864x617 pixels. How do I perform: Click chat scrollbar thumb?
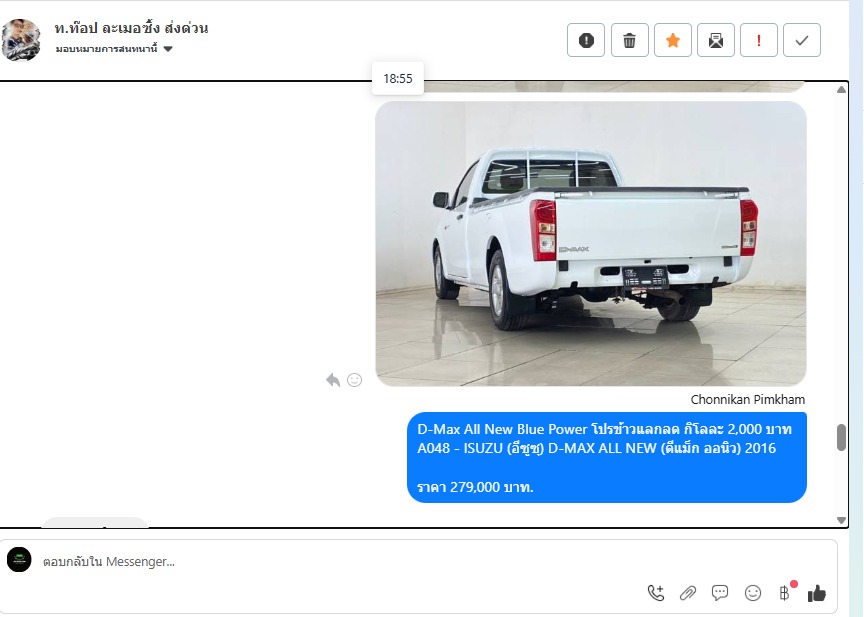(841, 437)
